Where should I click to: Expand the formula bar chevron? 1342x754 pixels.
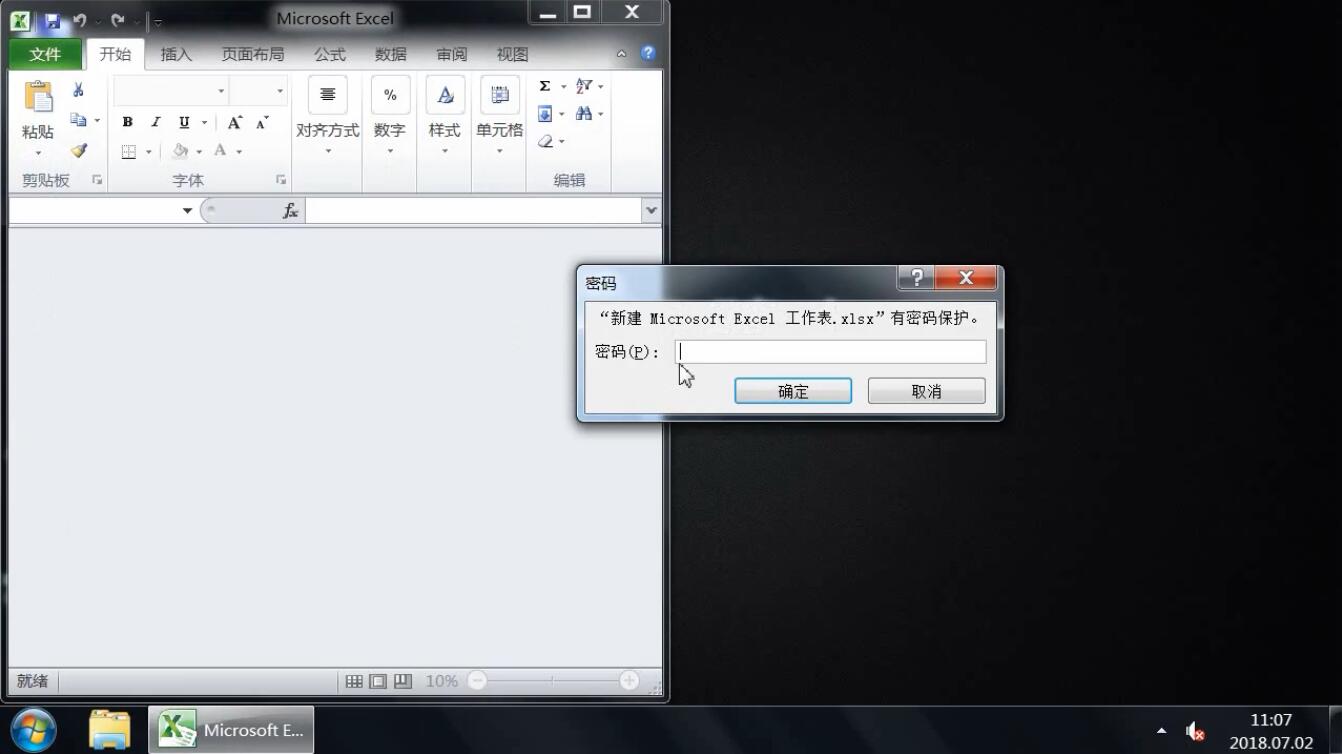click(652, 211)
